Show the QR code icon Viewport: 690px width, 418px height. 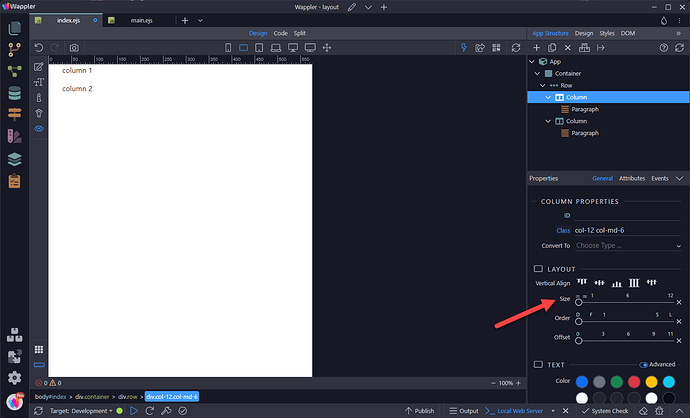[x=496, y=48]
